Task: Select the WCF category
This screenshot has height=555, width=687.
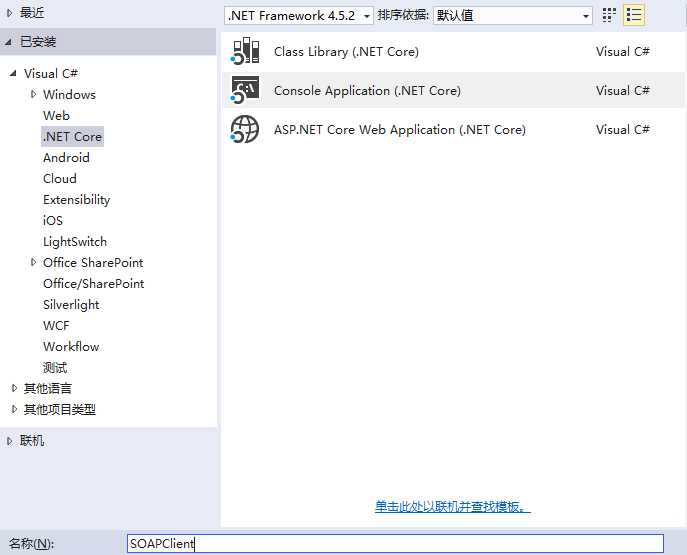Action: 56,325
